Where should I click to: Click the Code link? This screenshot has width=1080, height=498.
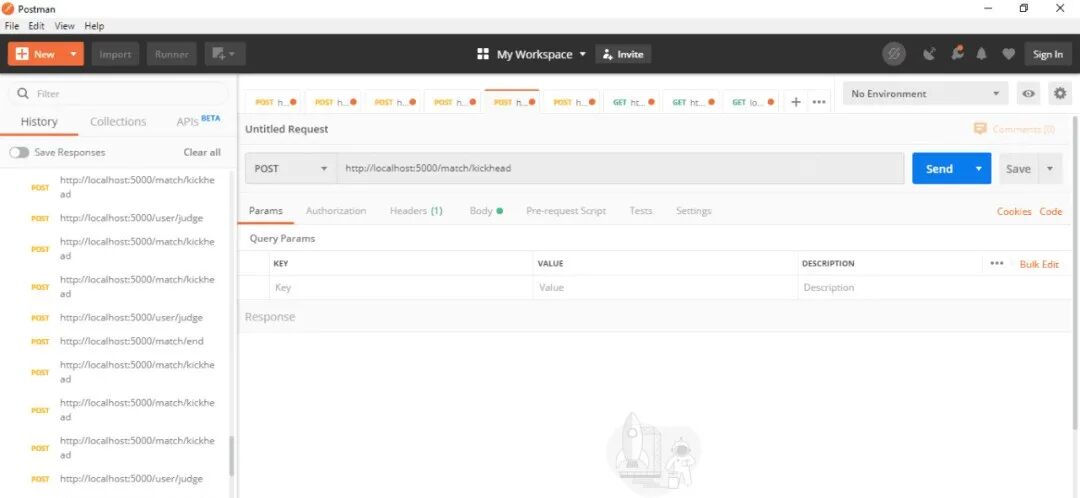(x=1050, y=211)
